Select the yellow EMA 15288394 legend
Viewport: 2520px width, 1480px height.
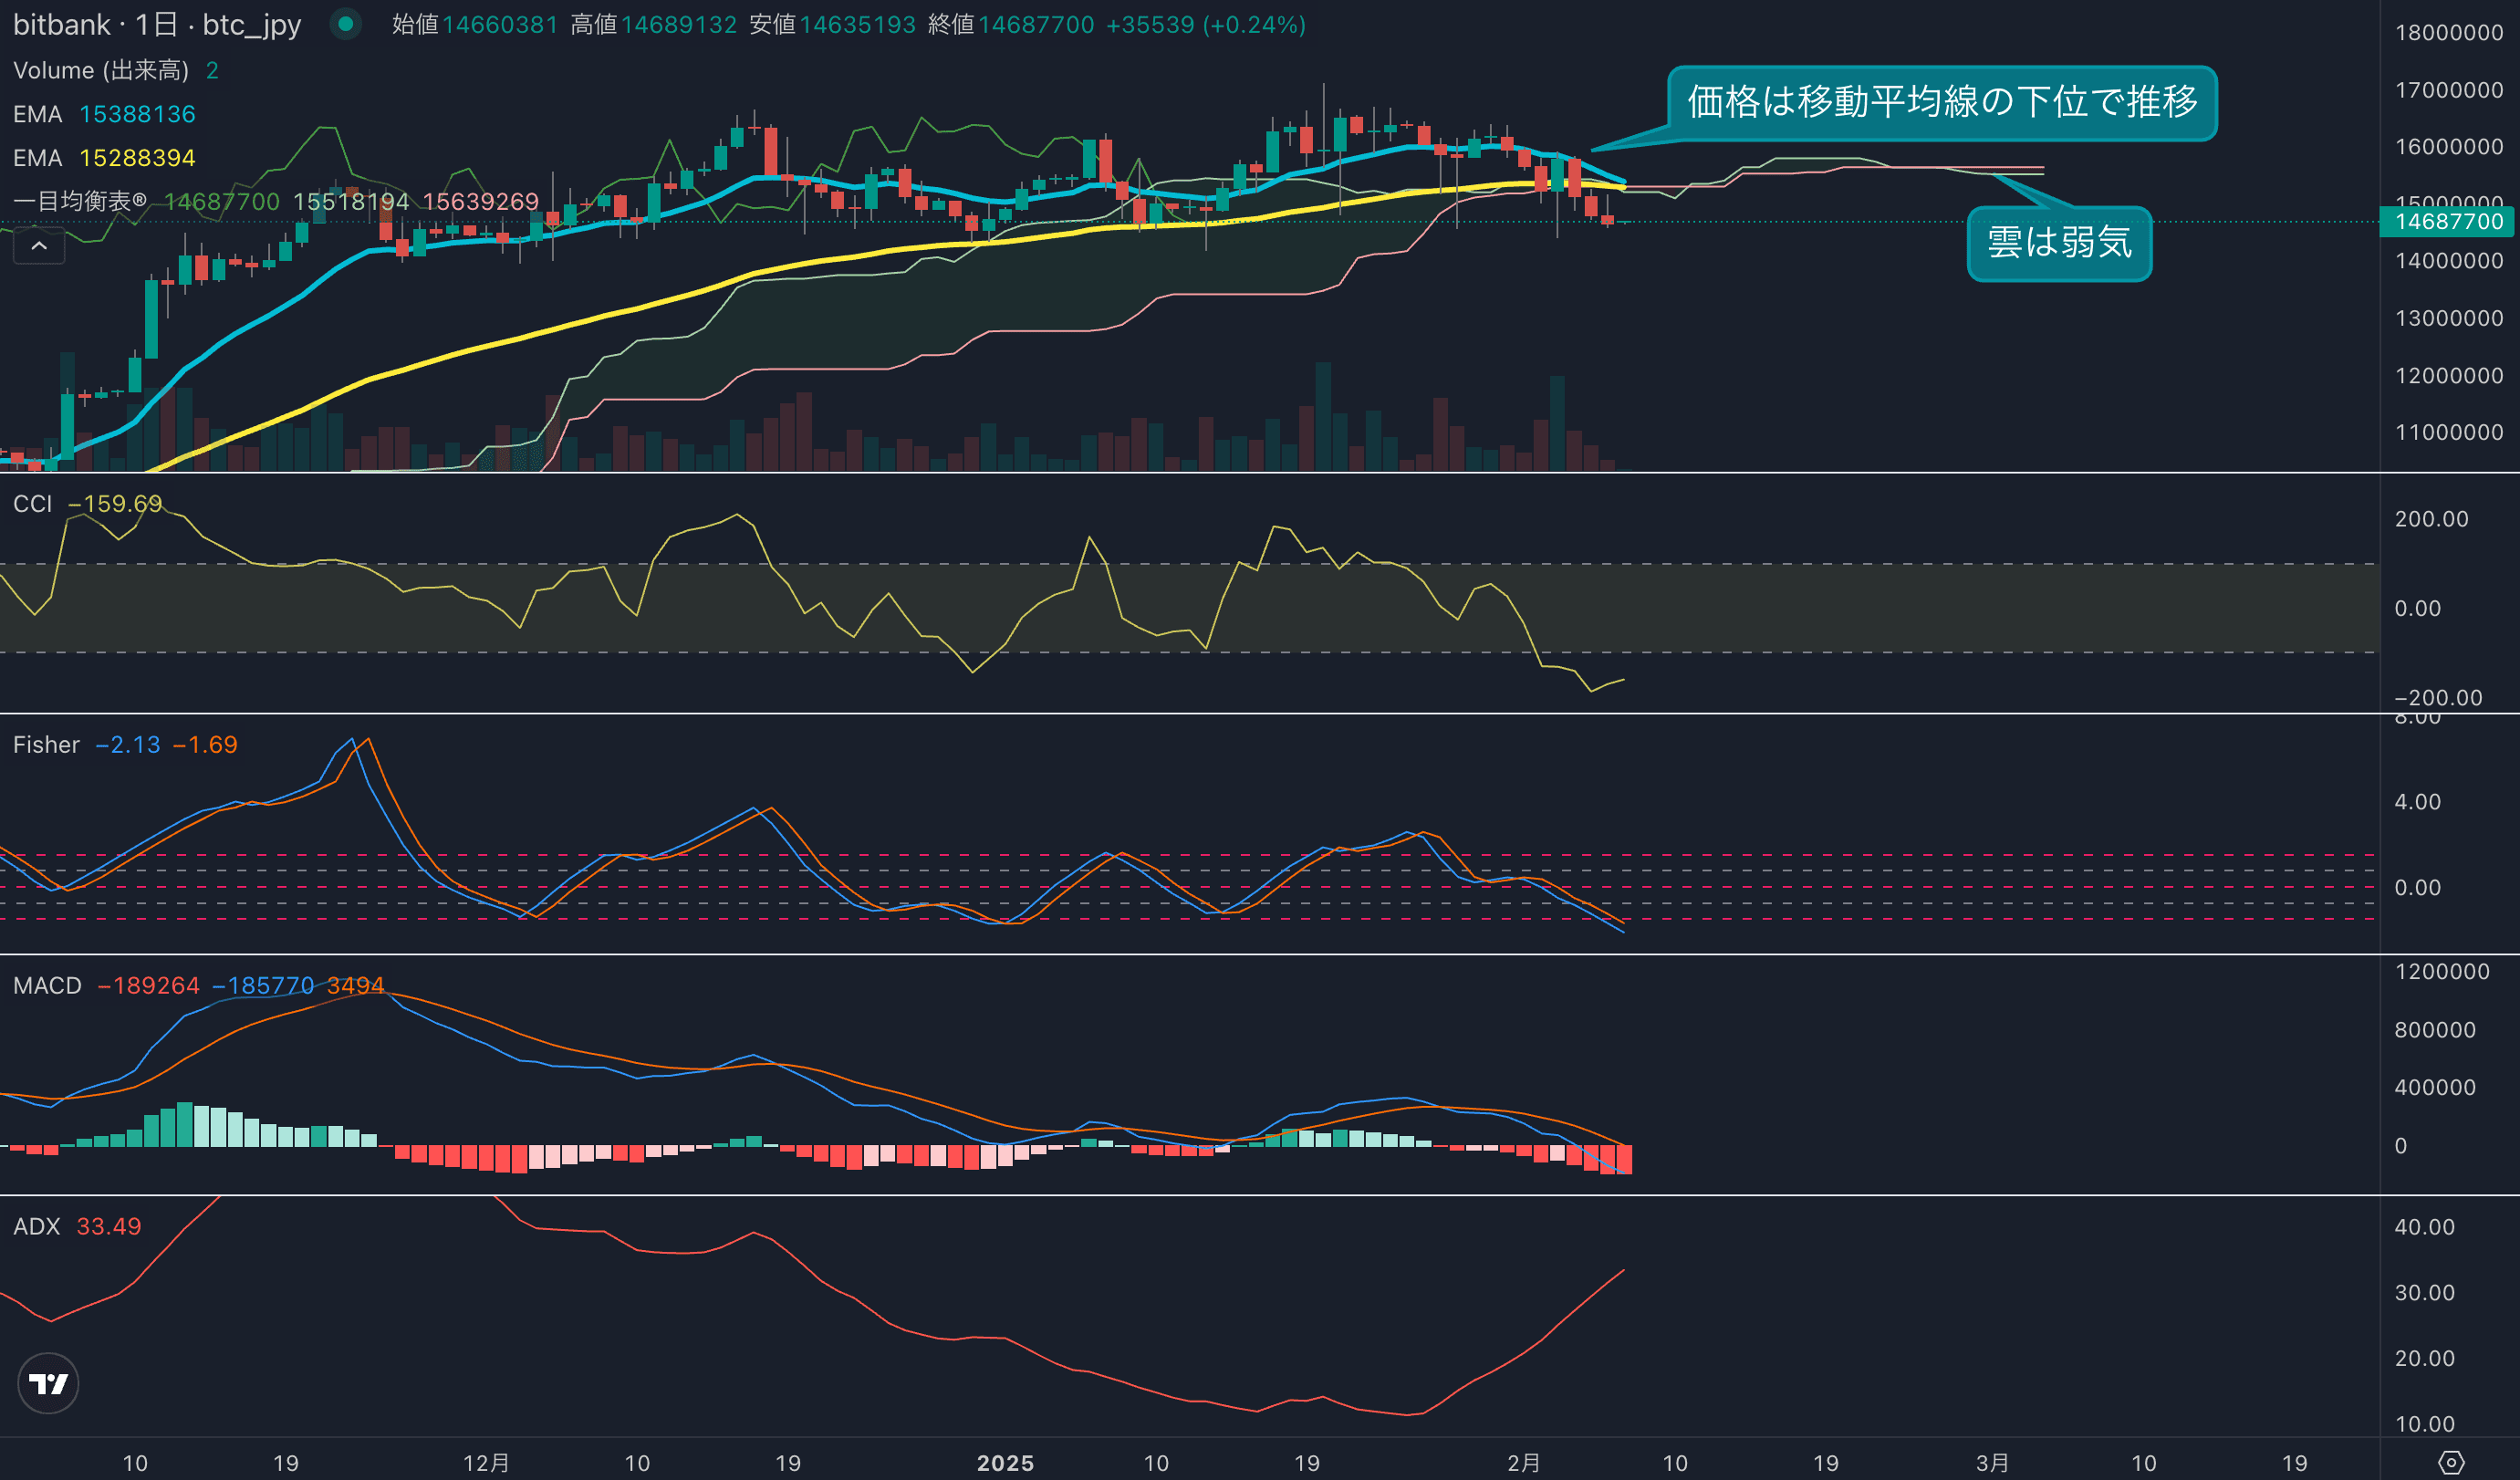104,158
